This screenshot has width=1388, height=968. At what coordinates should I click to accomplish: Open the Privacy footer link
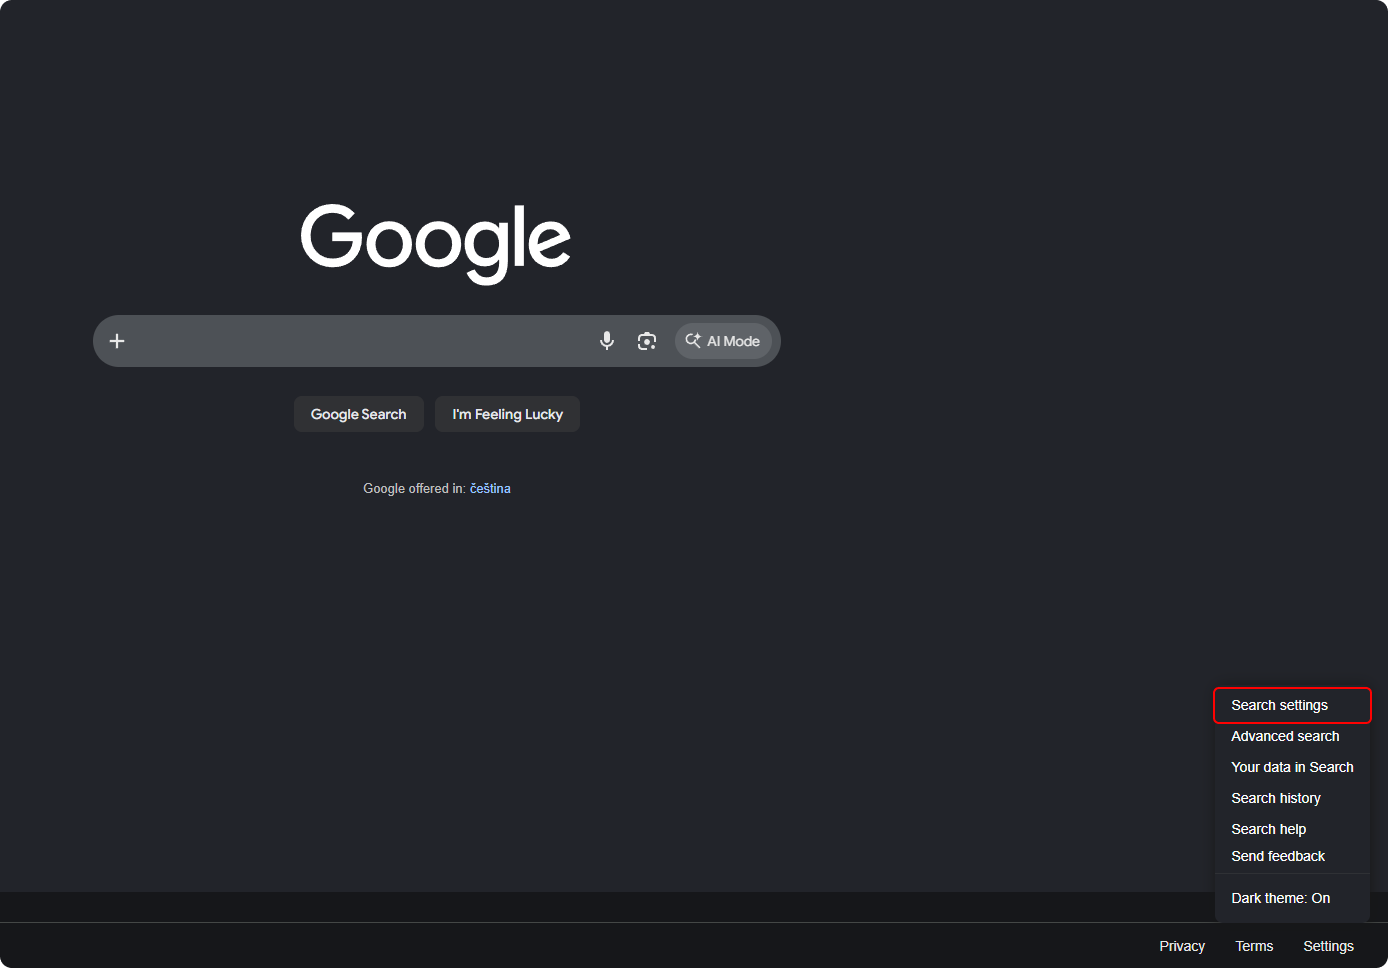click(x=1182, y=946)
